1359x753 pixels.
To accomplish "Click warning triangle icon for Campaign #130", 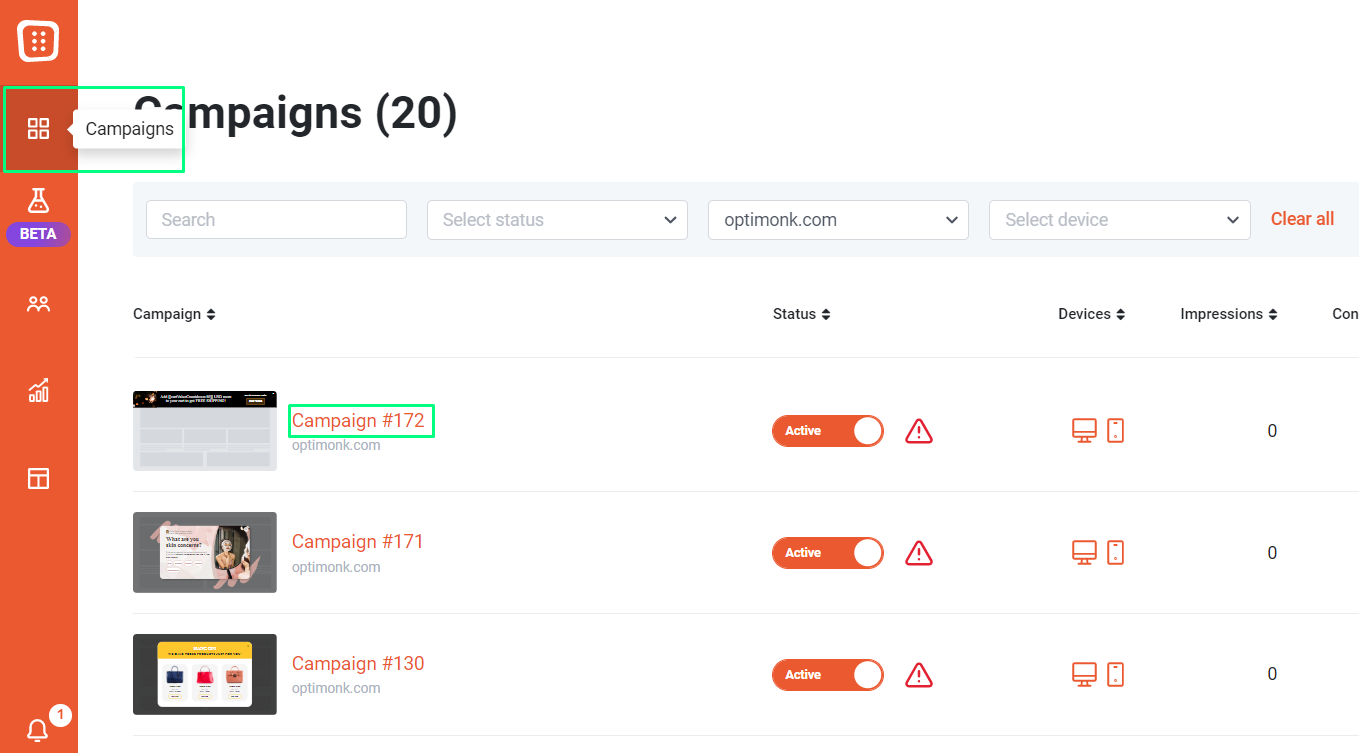I will [919, 675].
